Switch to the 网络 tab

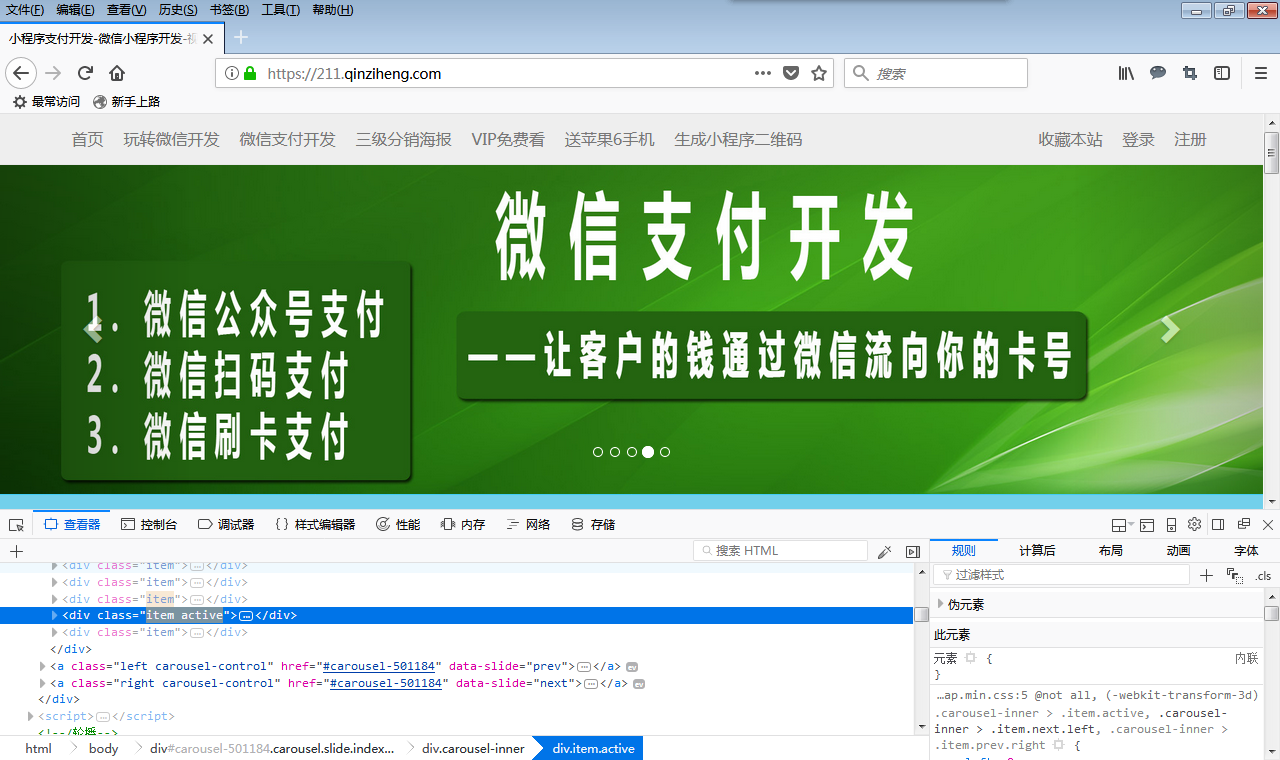tap(528, 524)
